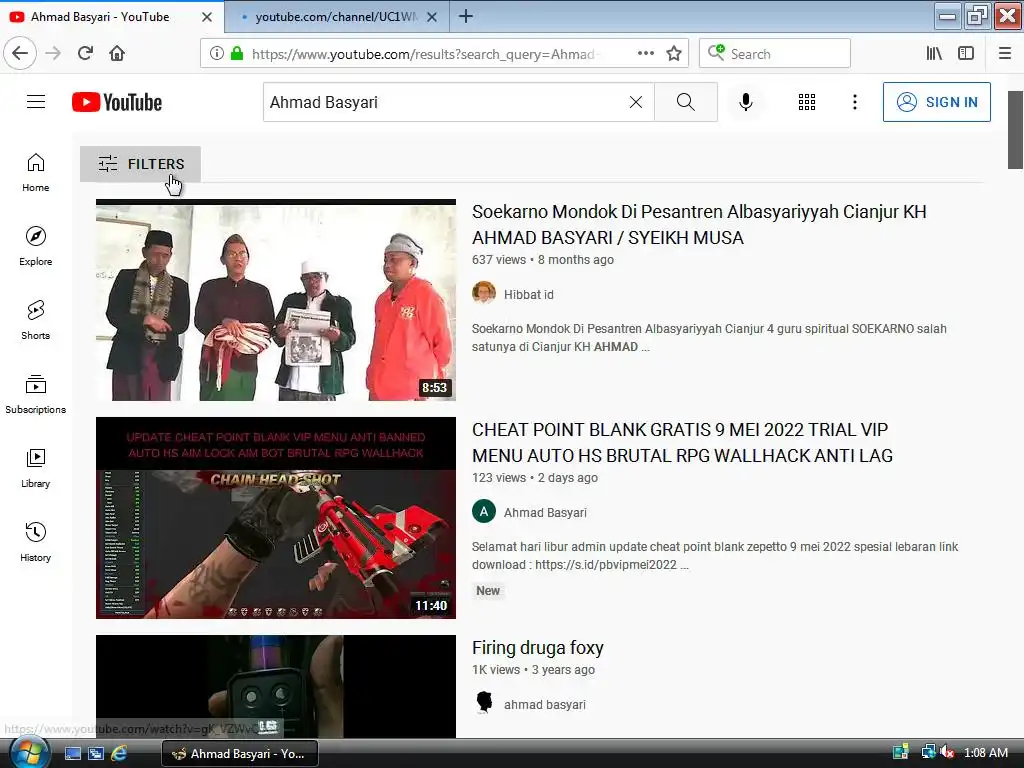
Task: Open Explore in sidebar
Action: pos(36,246)
